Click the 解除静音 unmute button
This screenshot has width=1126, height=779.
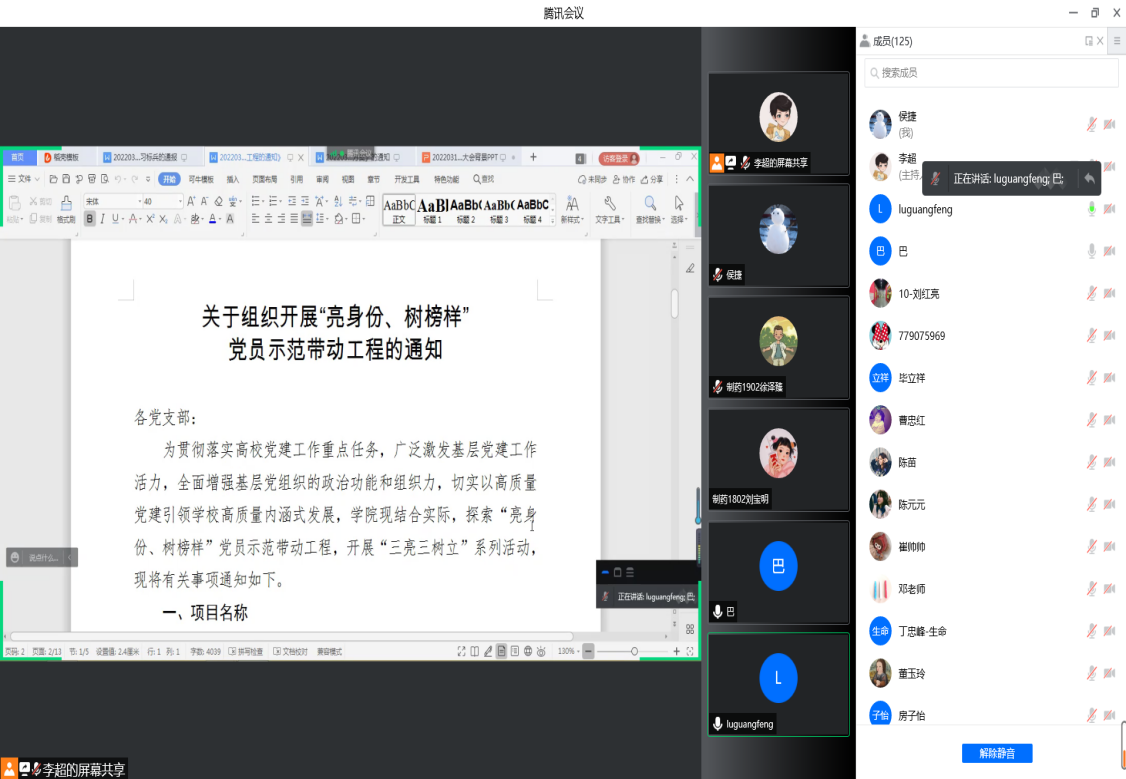996,753
